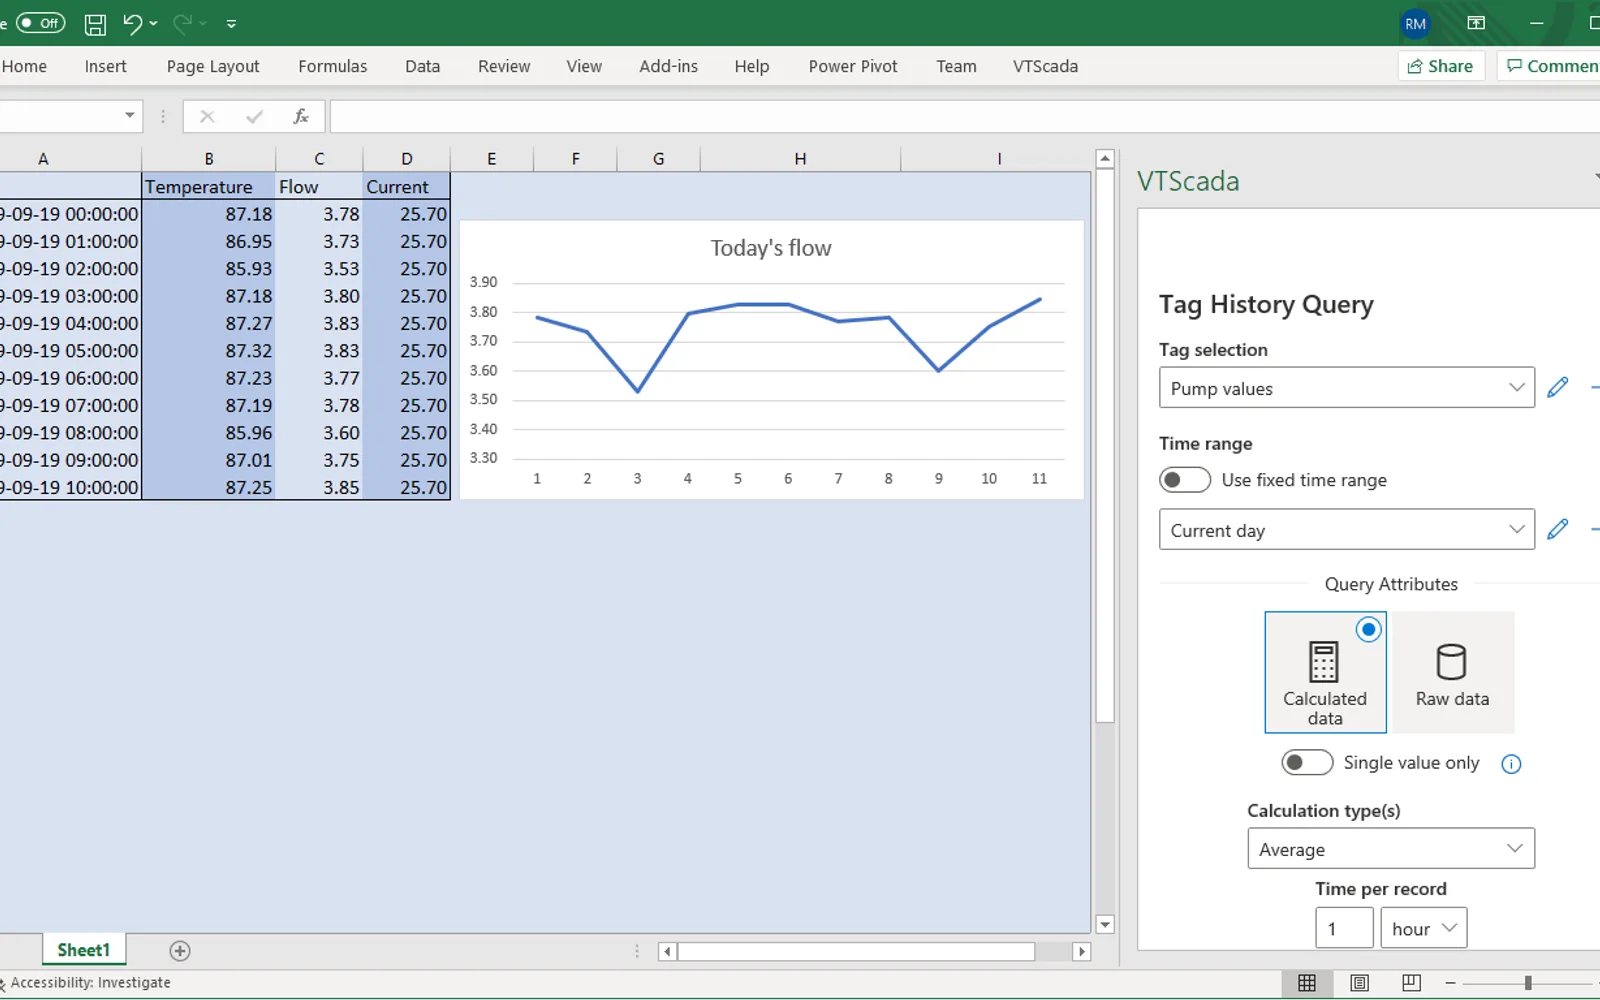Click the Ribbon Display Options icon
1600x1000 pixels.
pos(1476,23)
